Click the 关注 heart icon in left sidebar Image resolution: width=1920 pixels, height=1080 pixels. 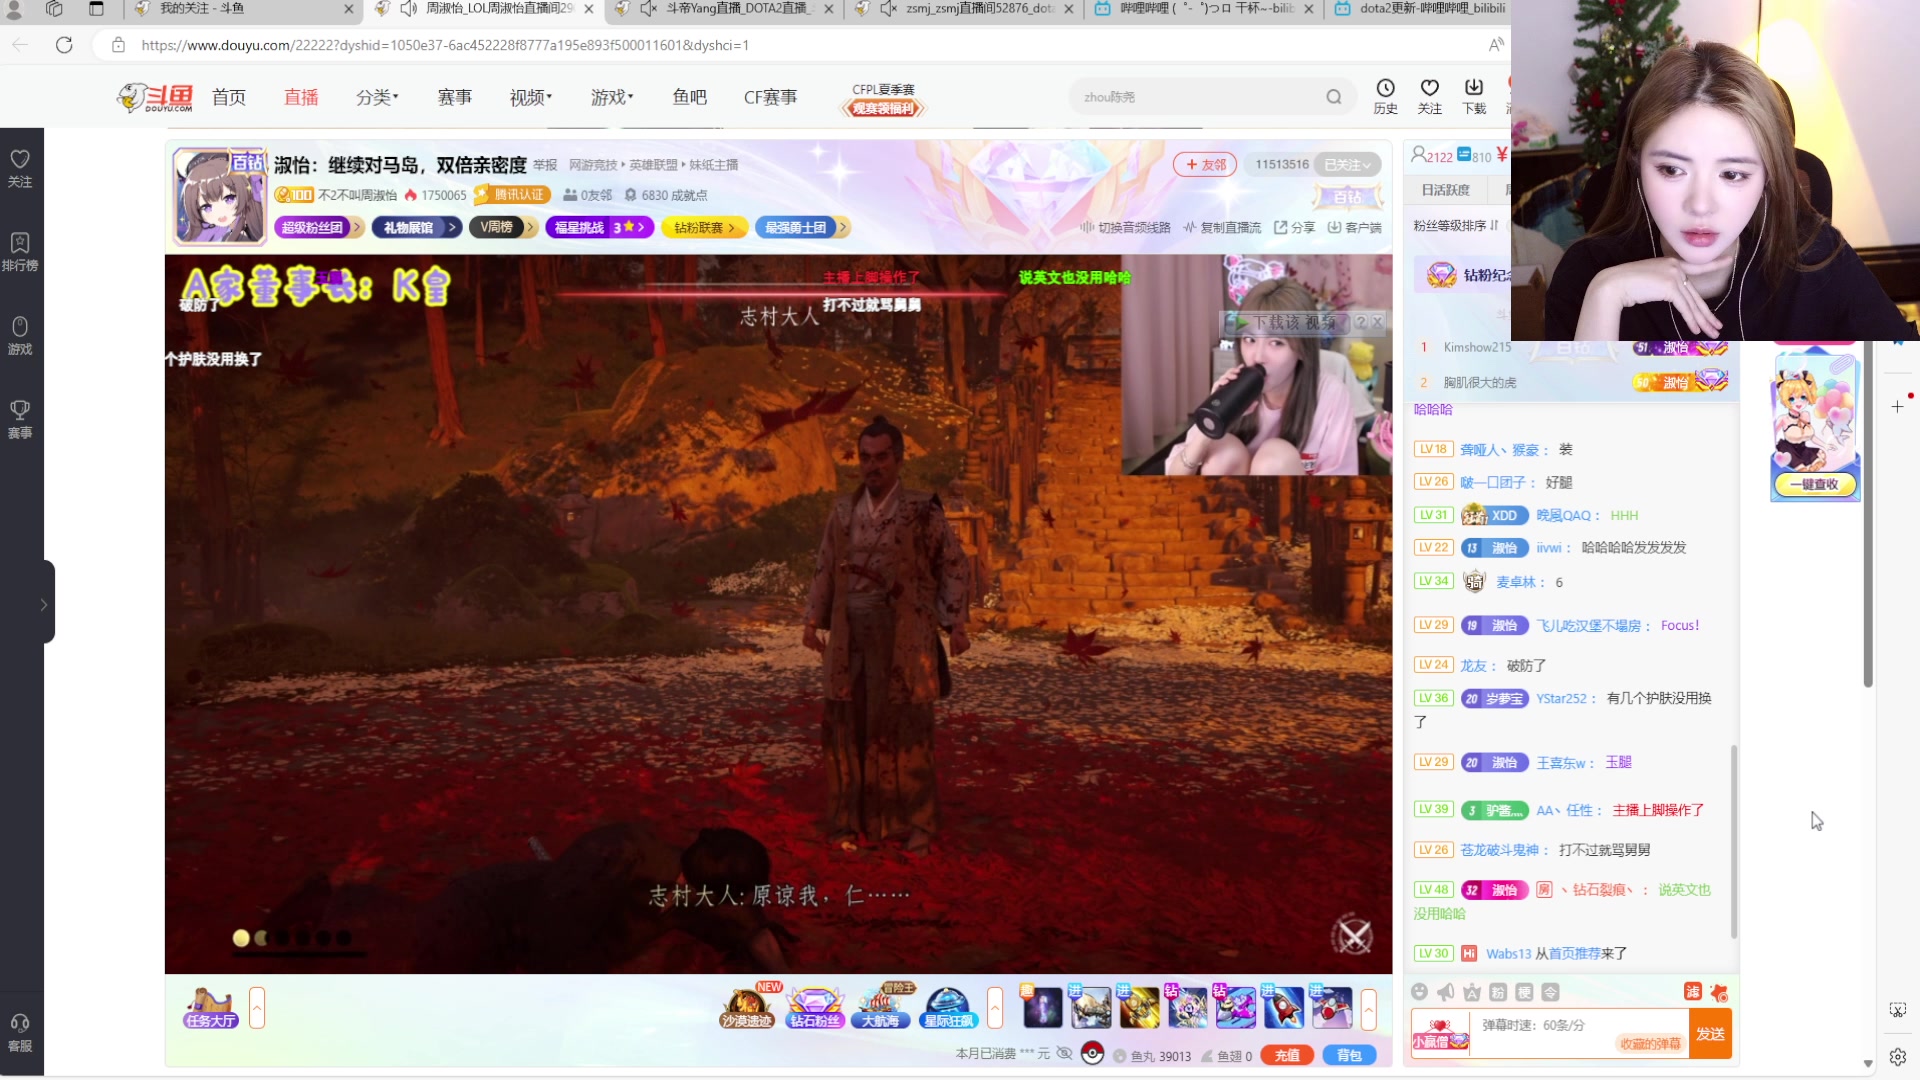(20, 168)
